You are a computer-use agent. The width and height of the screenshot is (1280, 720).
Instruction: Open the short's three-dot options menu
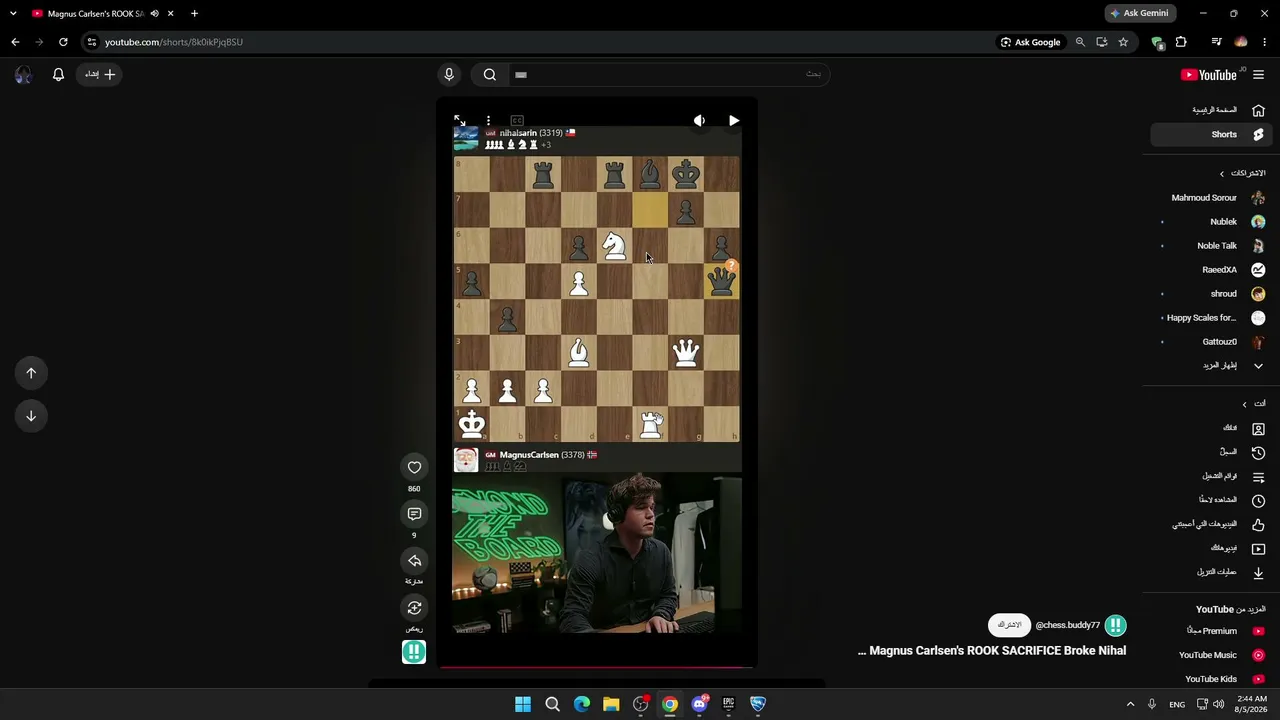488,121
